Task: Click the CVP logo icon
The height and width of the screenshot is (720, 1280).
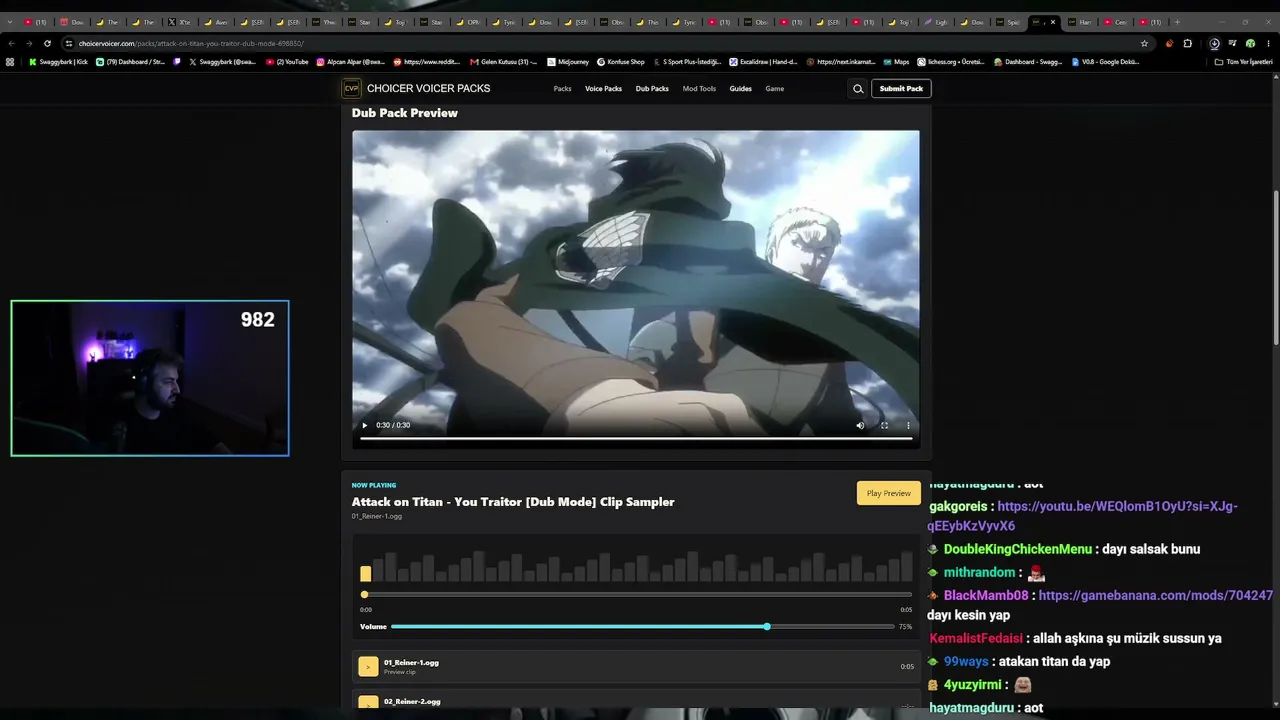Action: click(x=351, y=88)
